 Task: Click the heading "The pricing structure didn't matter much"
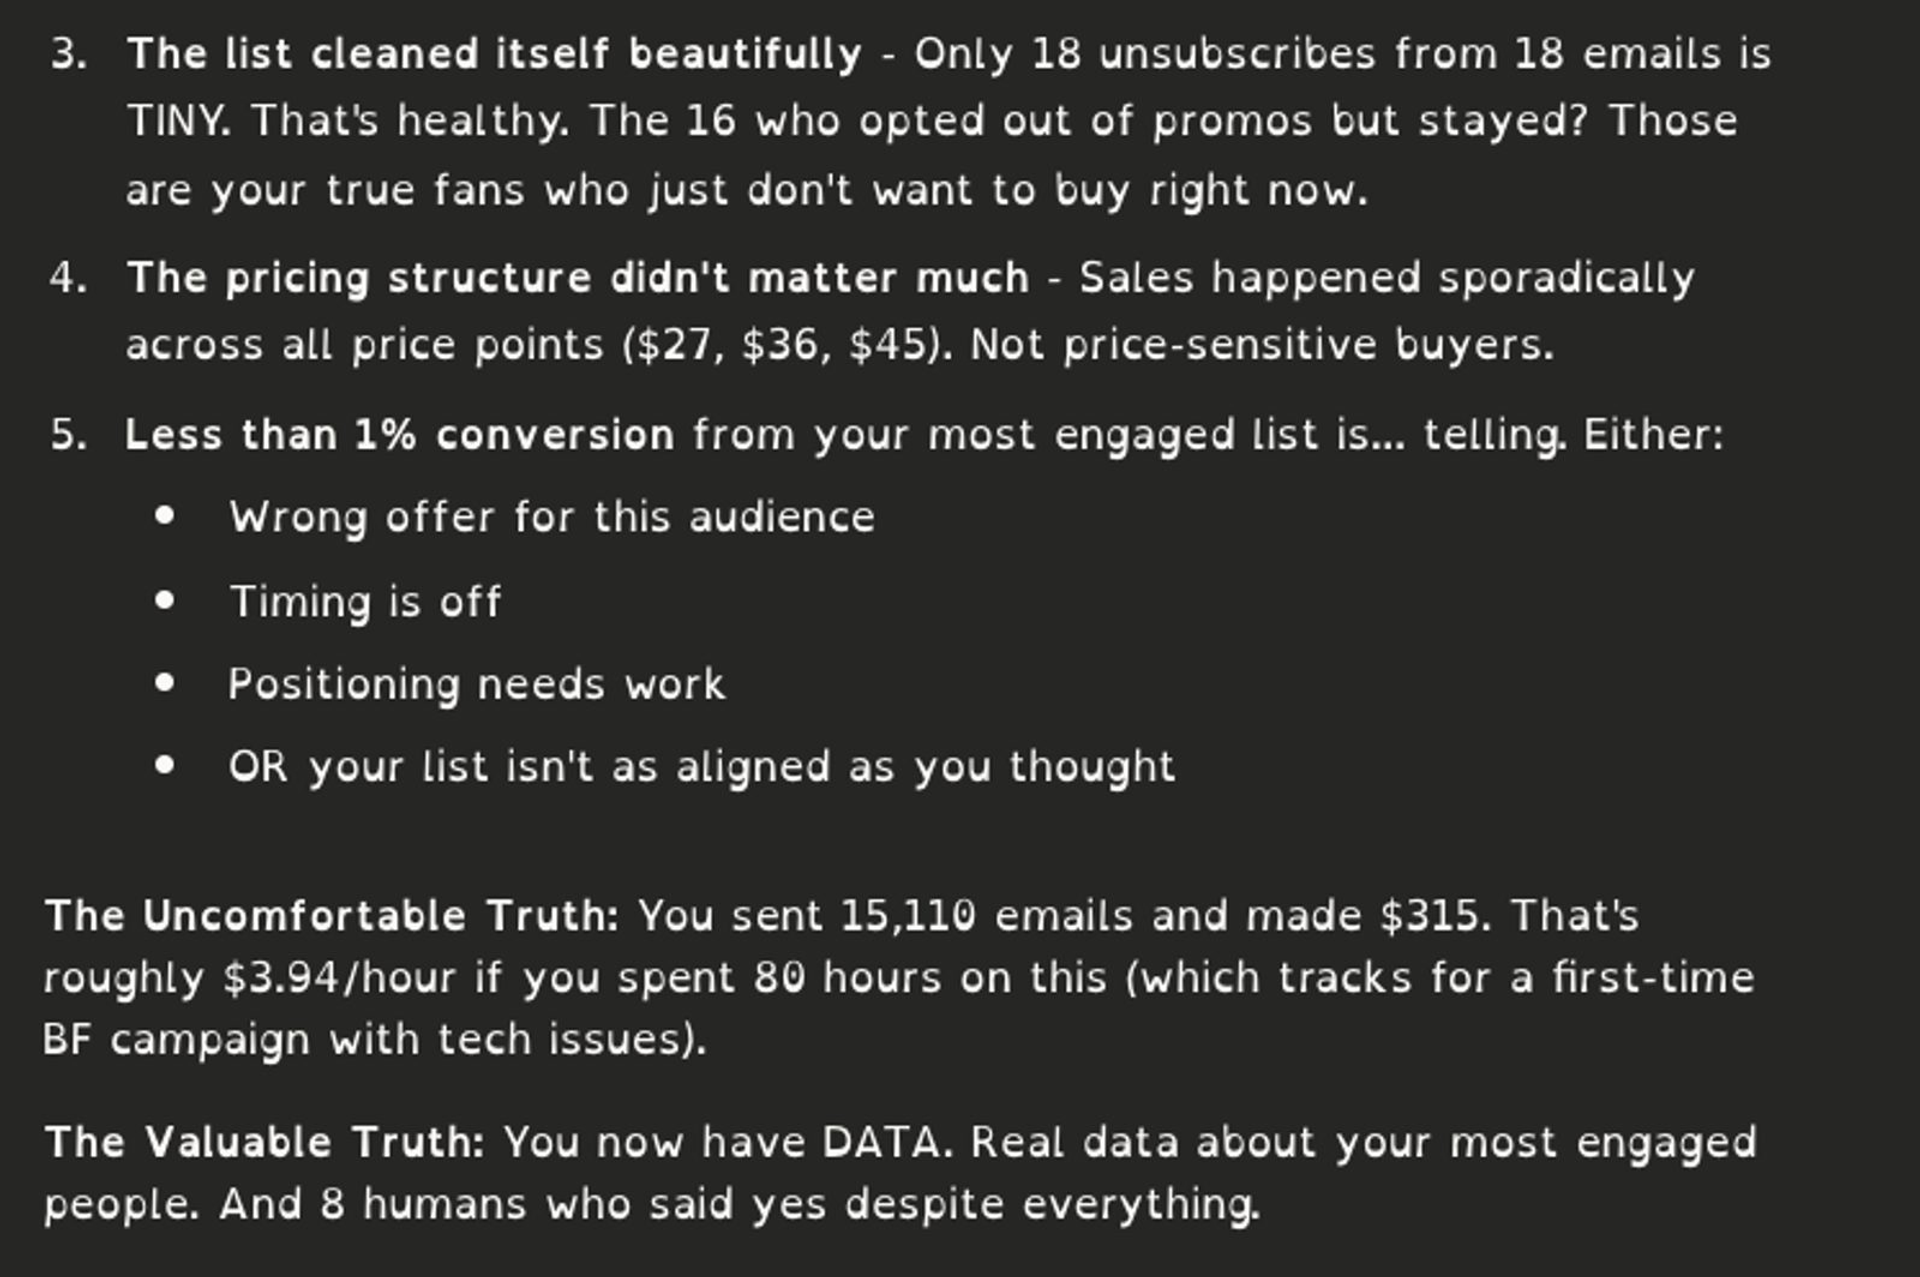click(577, 278)
